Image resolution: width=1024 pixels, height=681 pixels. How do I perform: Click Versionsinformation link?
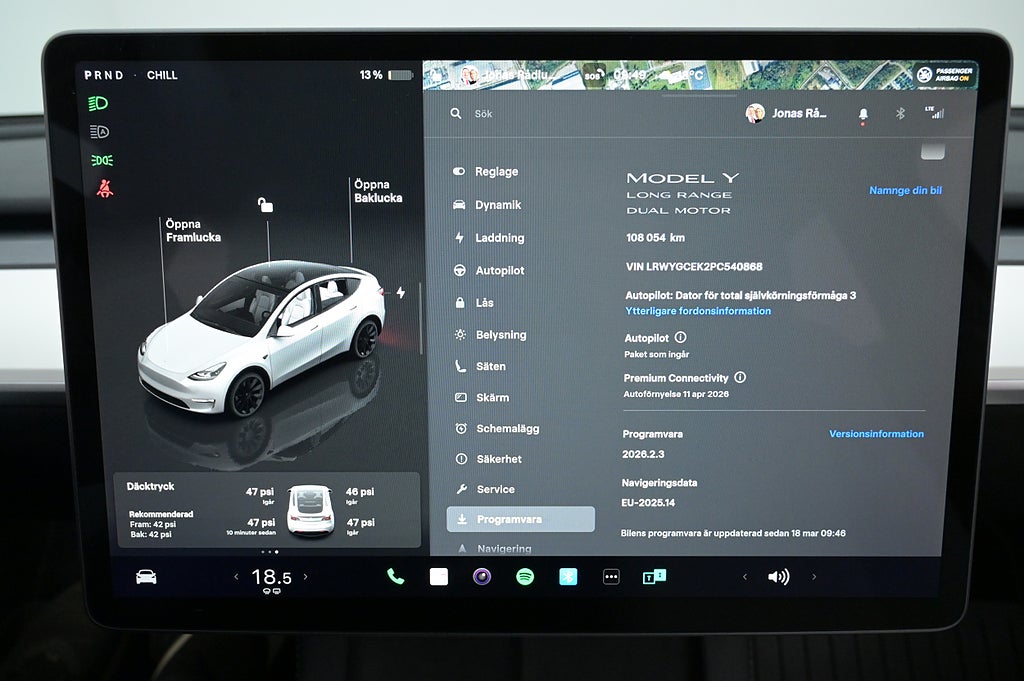pyautogui.click(x=876, y=434)
